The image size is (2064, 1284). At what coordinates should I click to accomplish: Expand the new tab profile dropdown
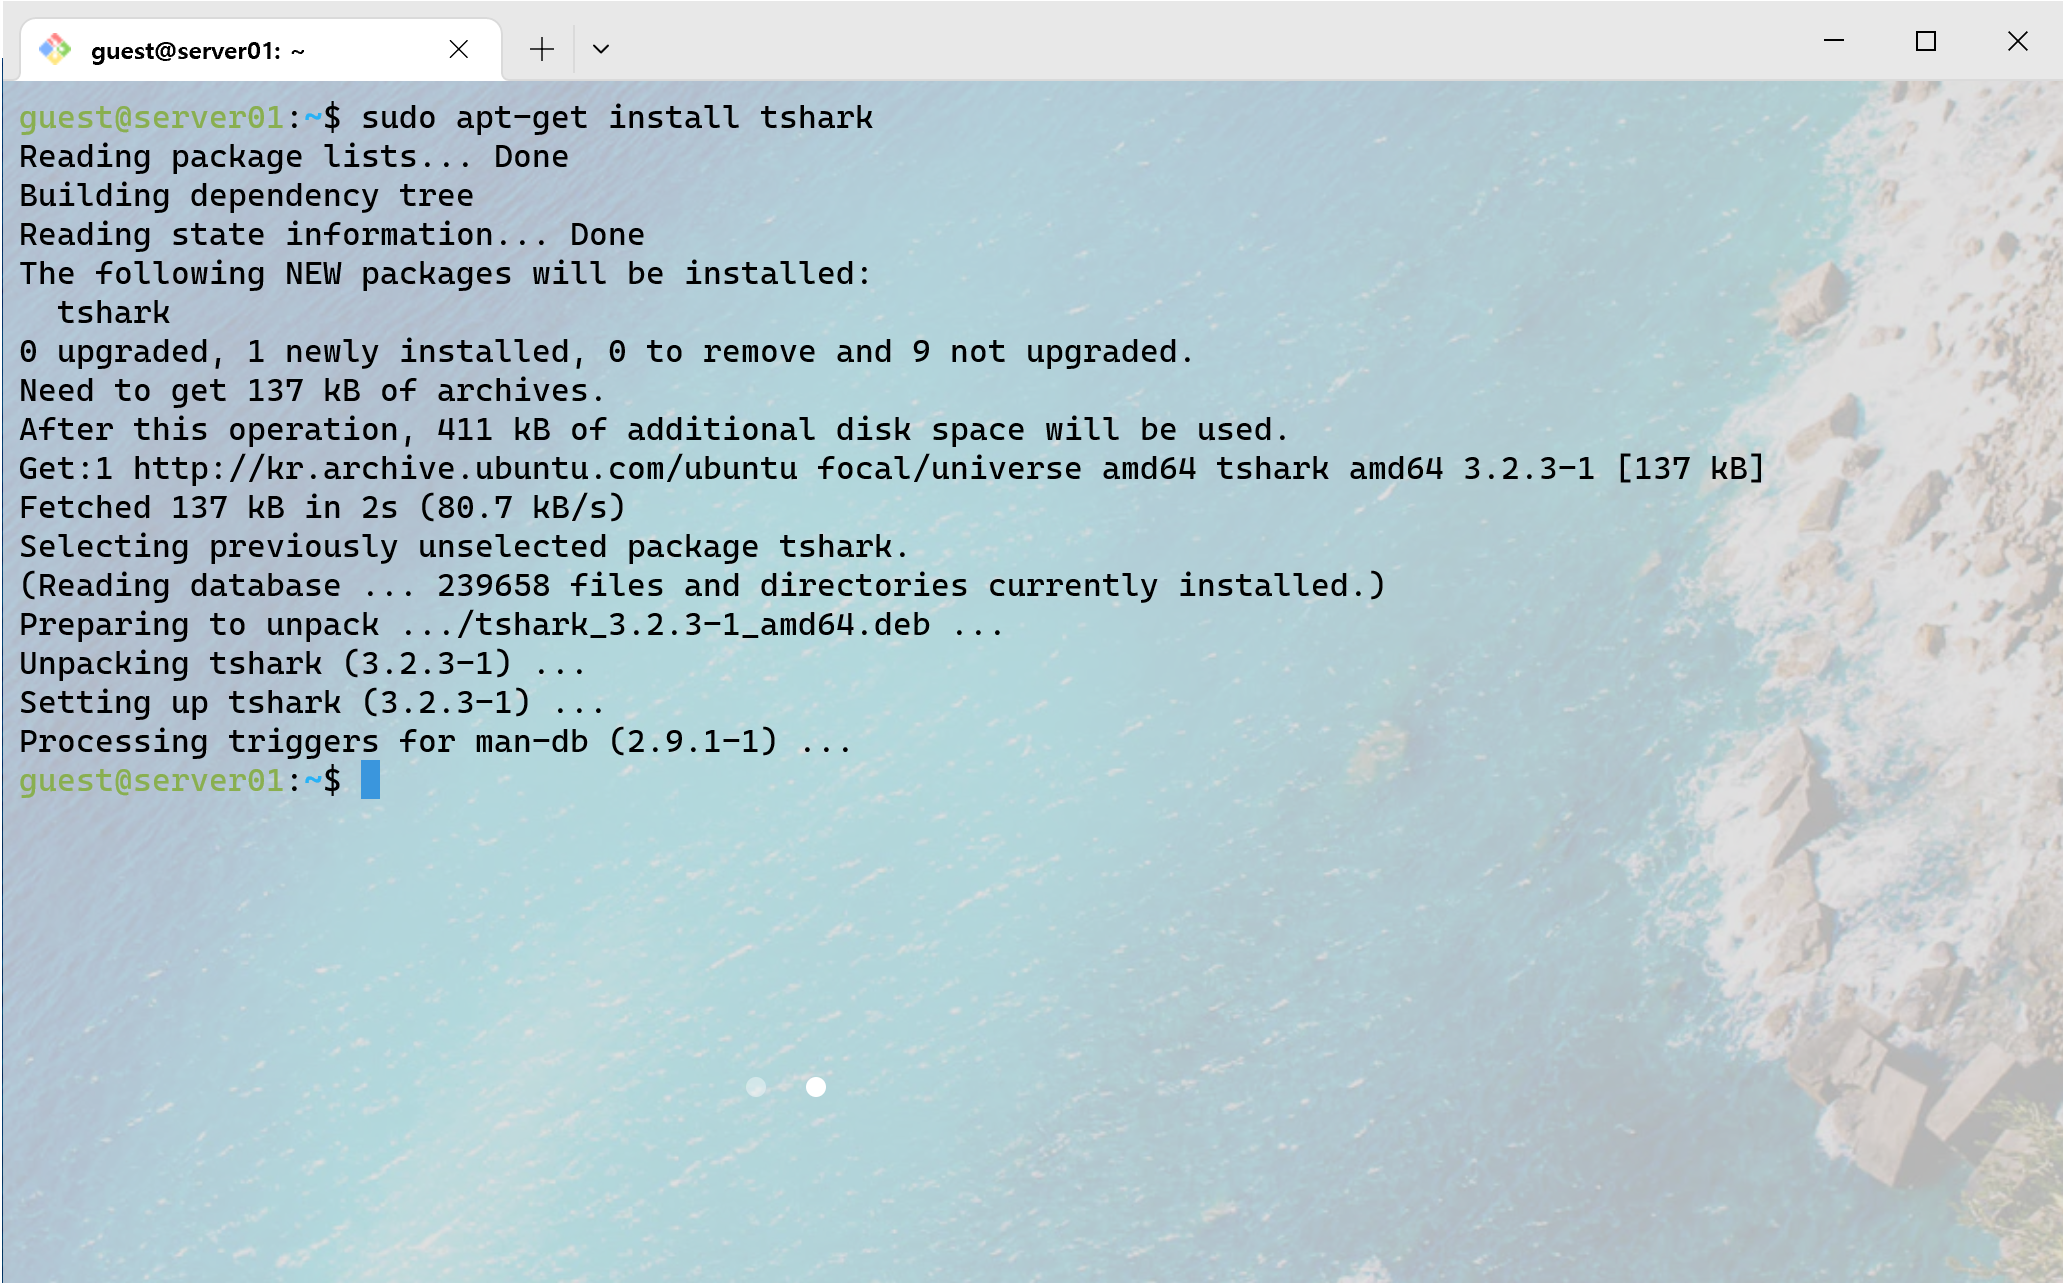[601, 49]
